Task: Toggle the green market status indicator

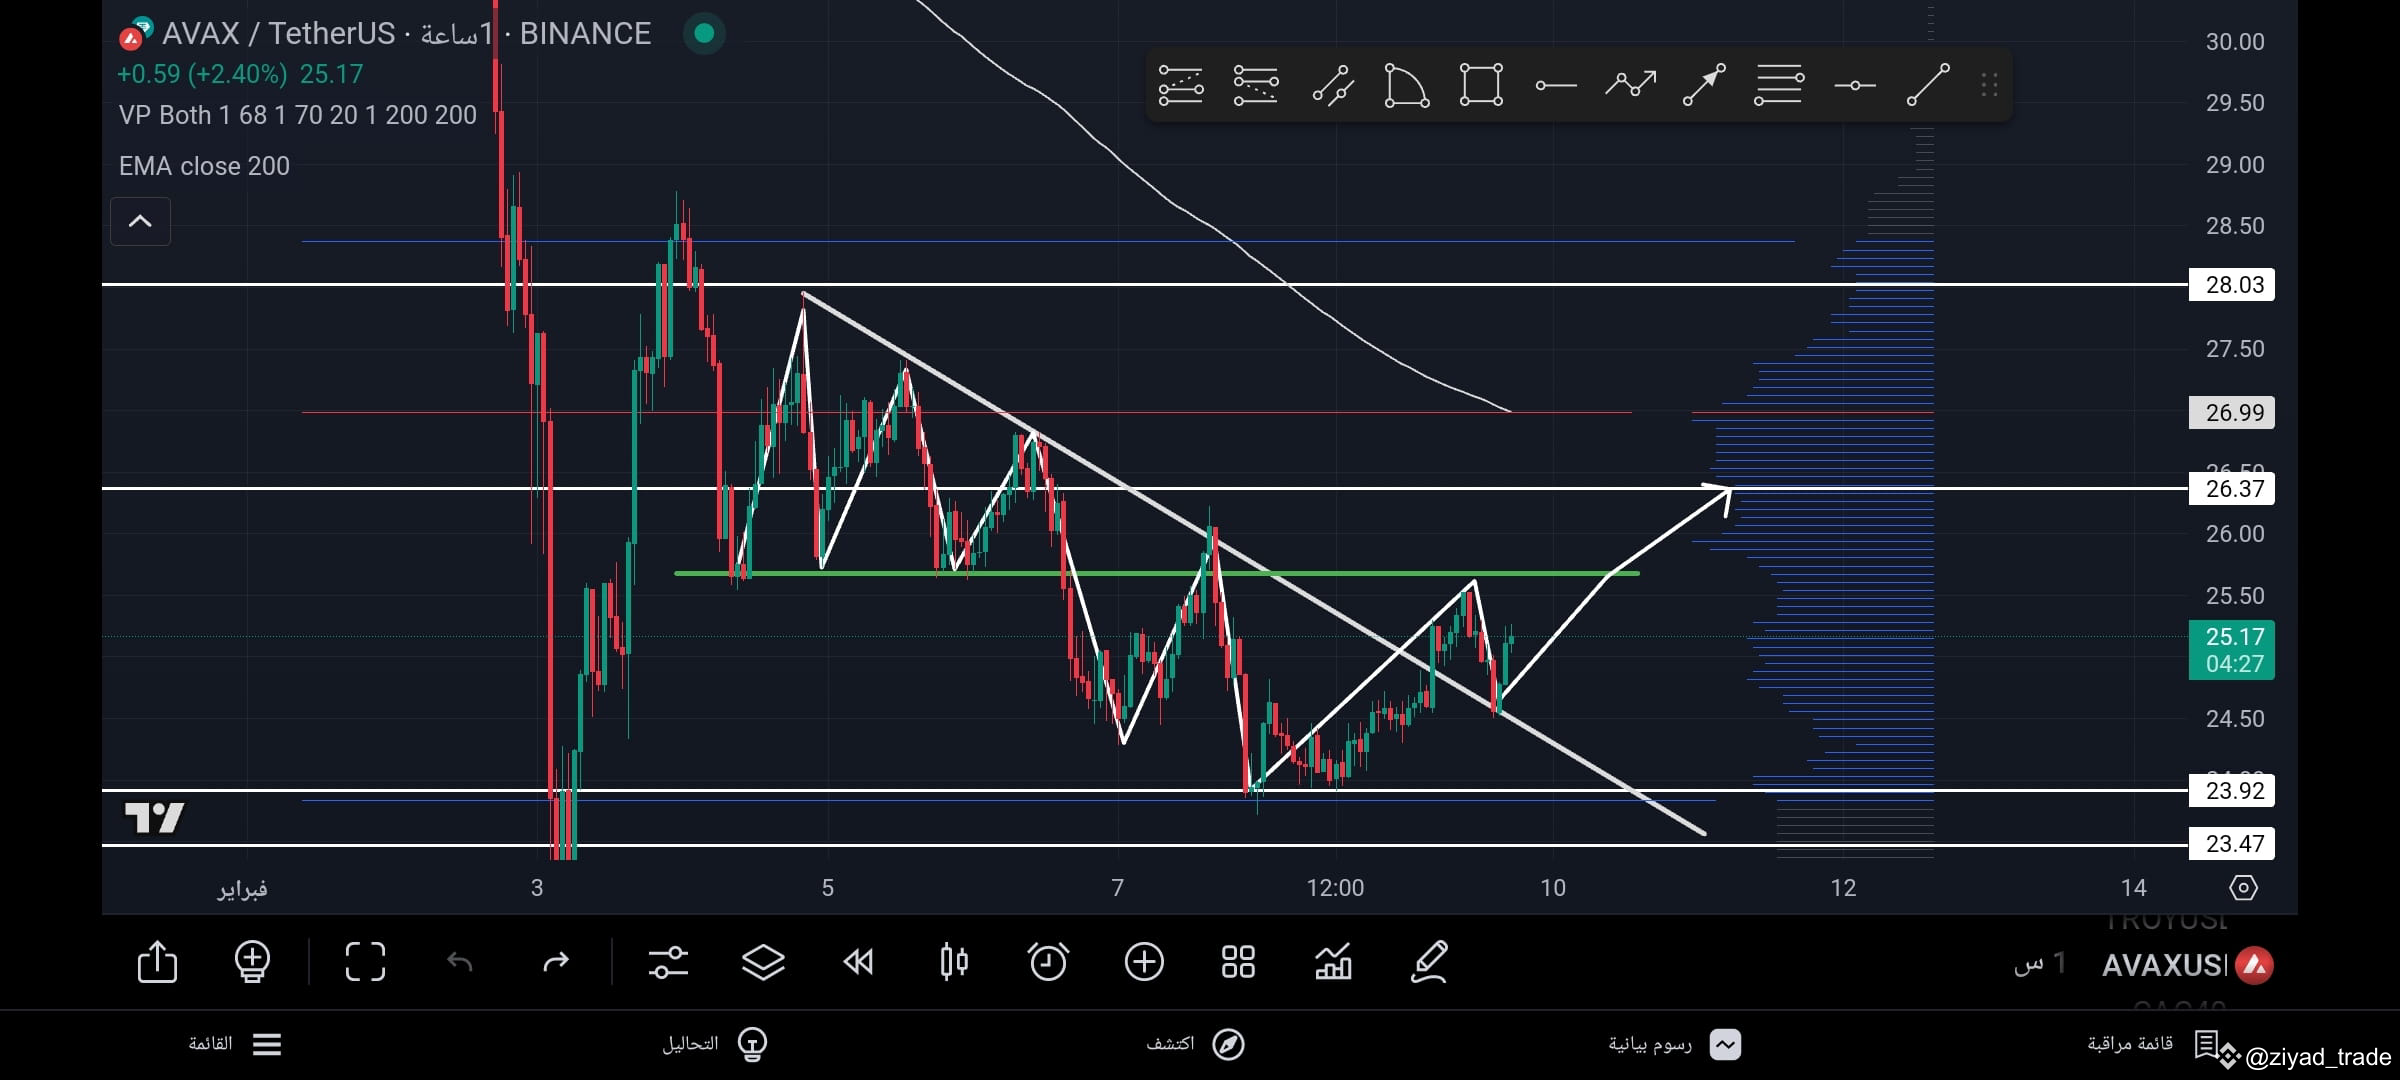Action: (x=704, y=34)
